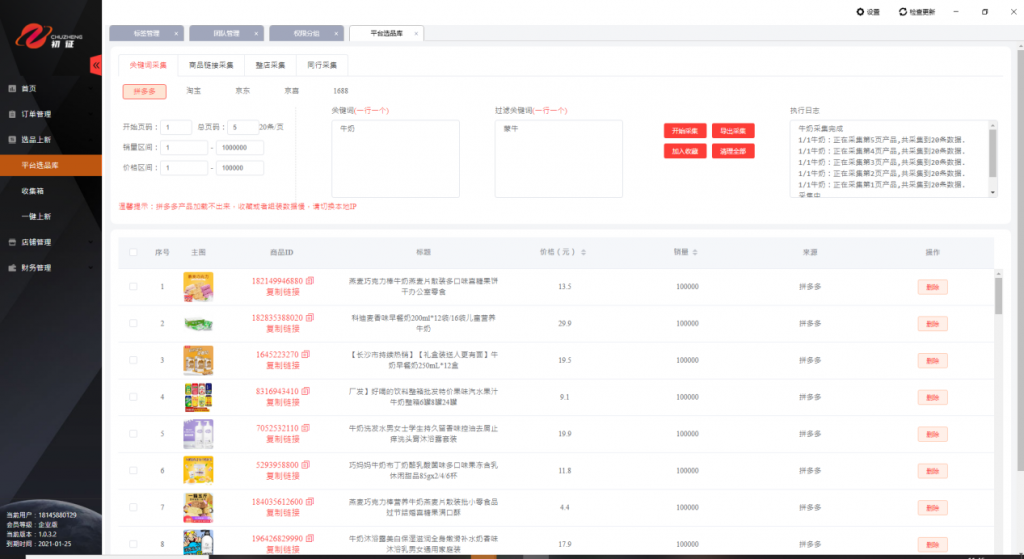This screenshot has height=559, width=1024.
Task: Click the 财务管理 finance icon
Action: 12,268
